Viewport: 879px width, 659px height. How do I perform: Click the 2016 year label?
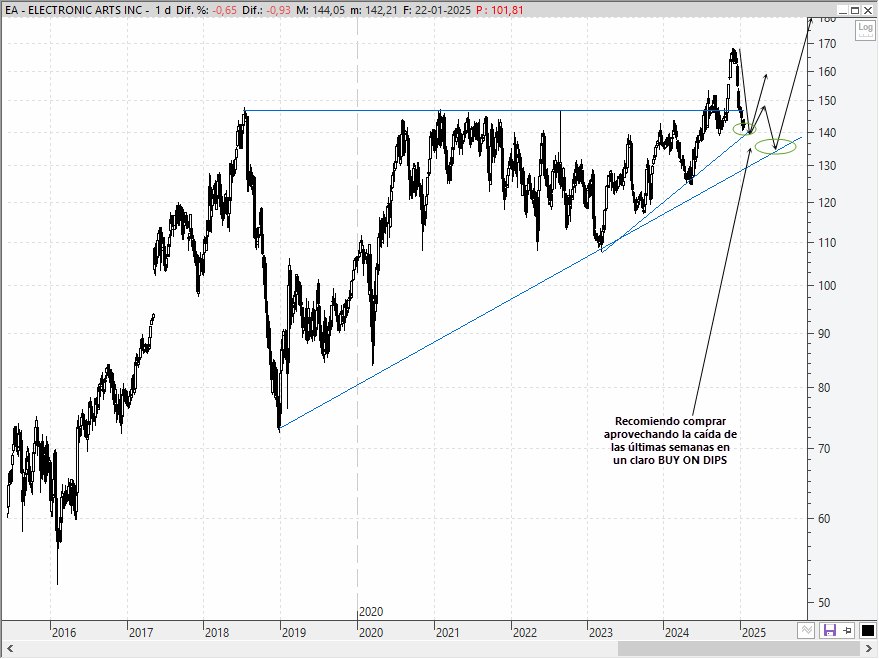coord(63,633)
